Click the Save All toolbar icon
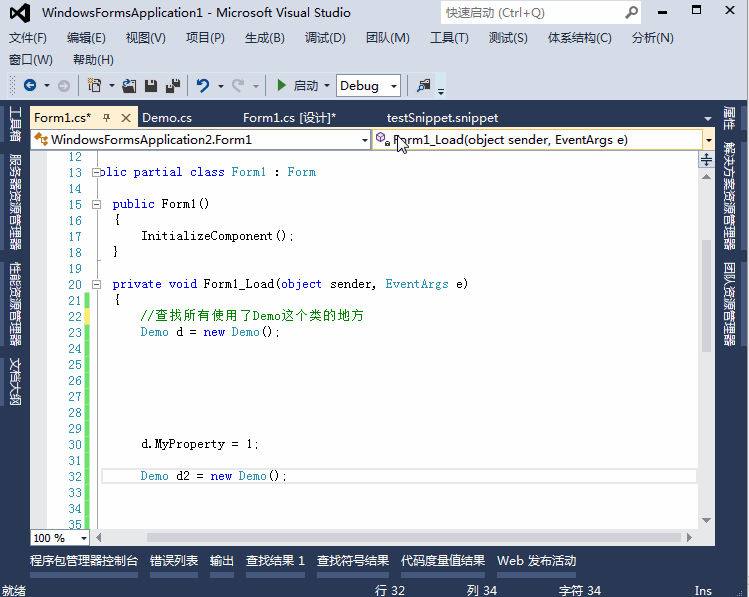Image resolution: width=749 pixels, height=597 pixels. 172,86
